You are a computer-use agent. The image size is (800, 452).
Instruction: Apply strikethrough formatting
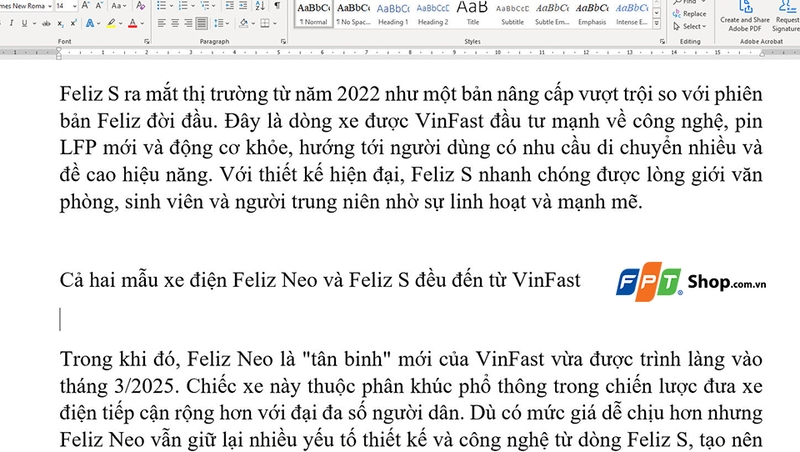coord(46,23)
